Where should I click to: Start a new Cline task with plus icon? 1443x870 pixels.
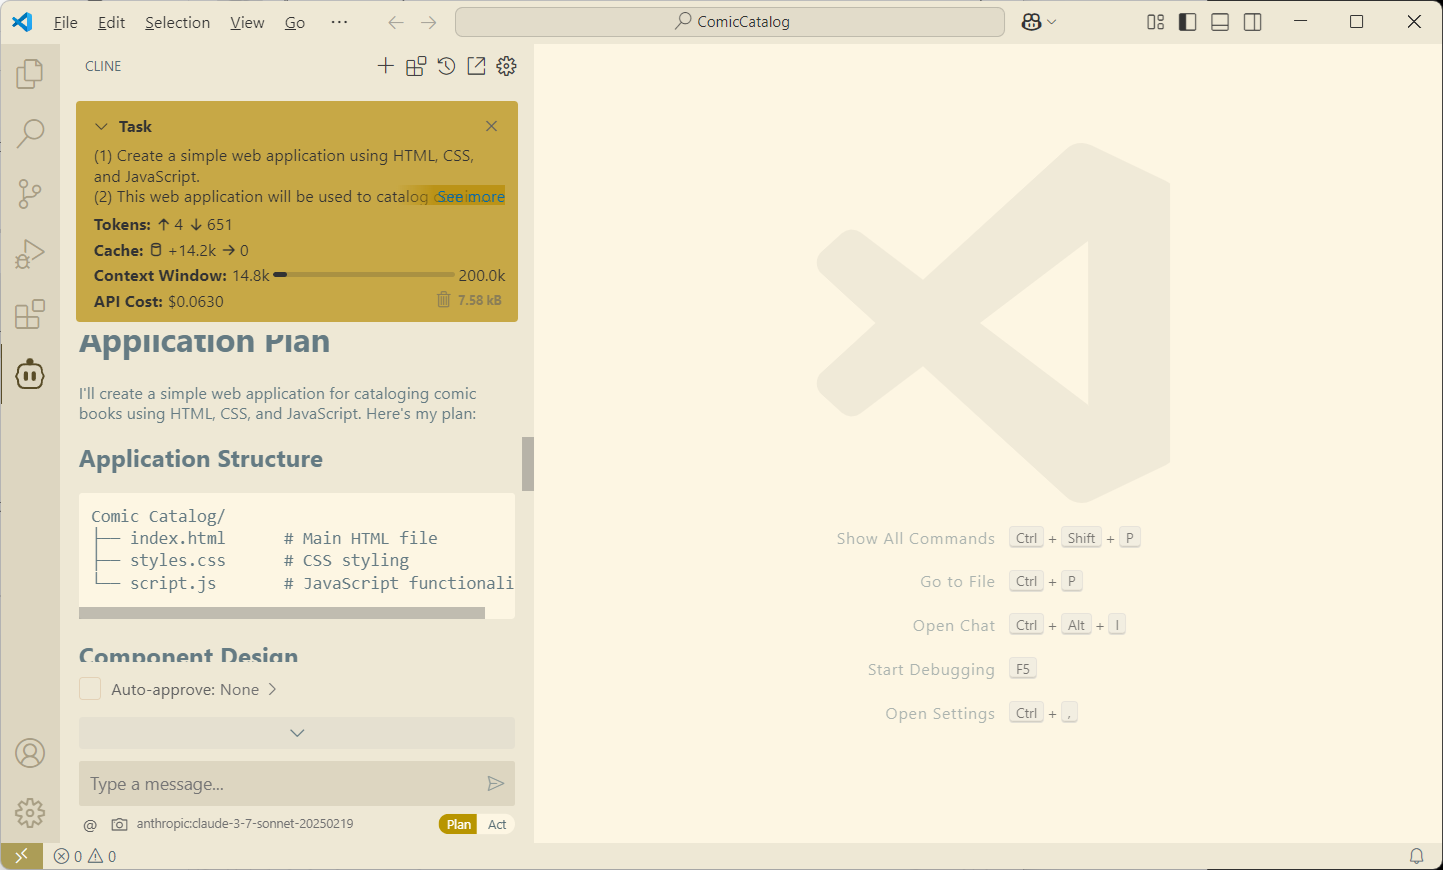tap(385, 66)
